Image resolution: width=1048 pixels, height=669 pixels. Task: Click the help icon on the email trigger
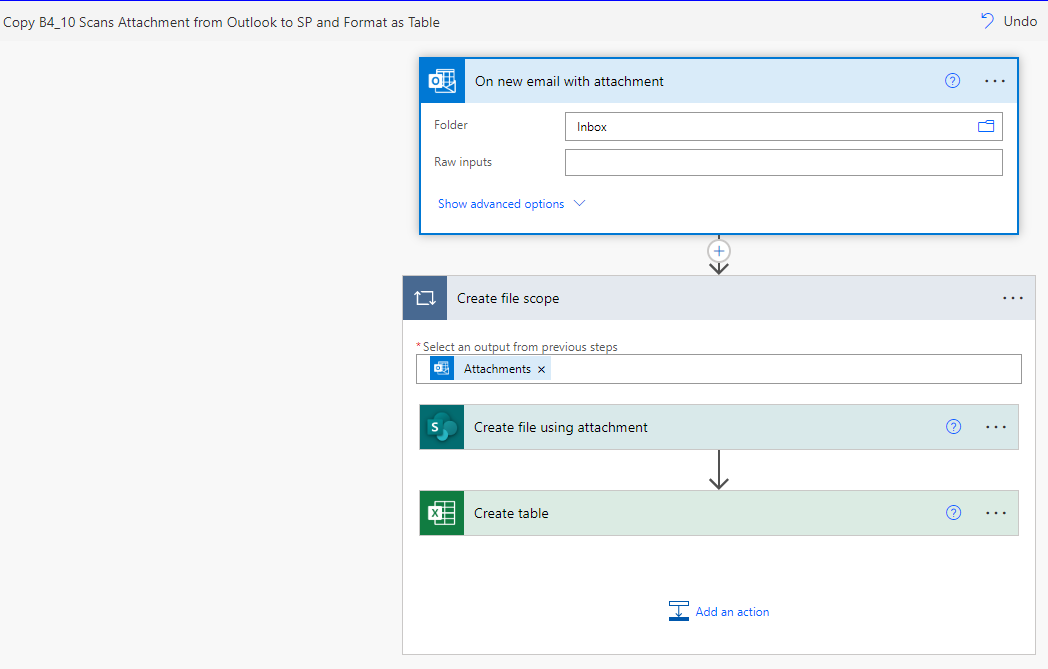952,81
